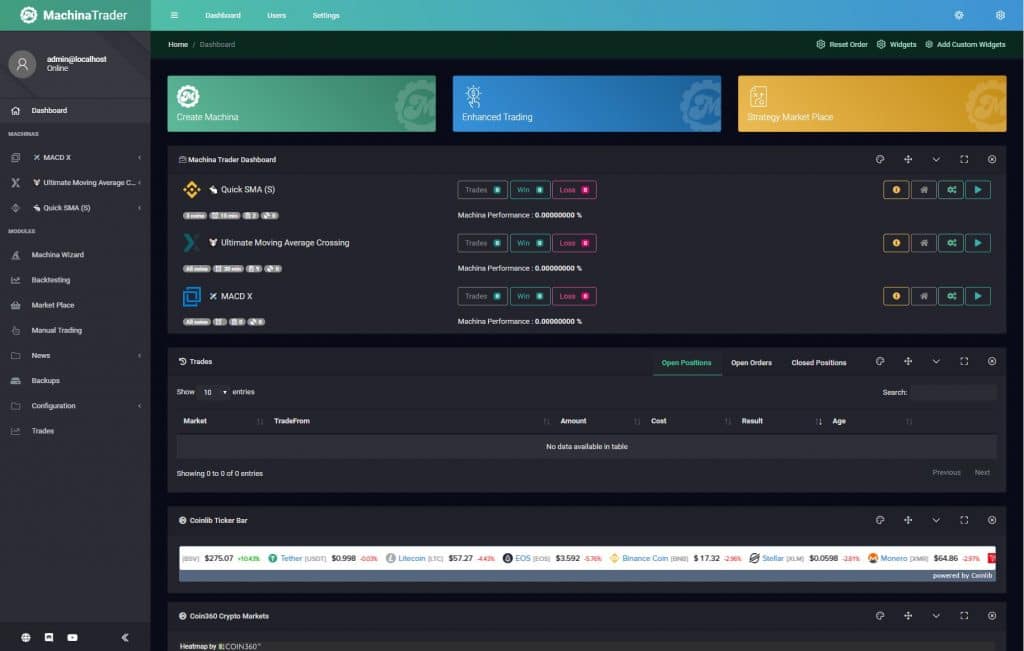
Task: Switch to the Closed Positions tab
Action: pyautogui.click(x=819, y=363)
